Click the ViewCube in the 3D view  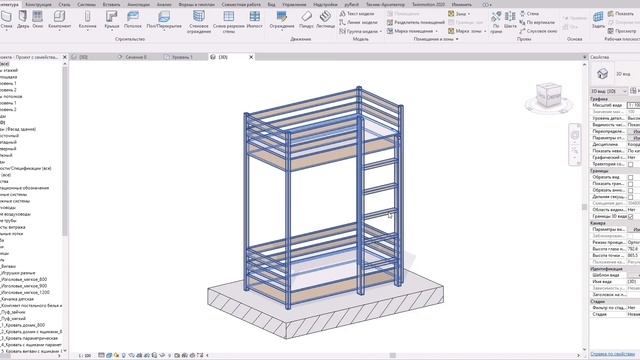(x=549, y=97)
